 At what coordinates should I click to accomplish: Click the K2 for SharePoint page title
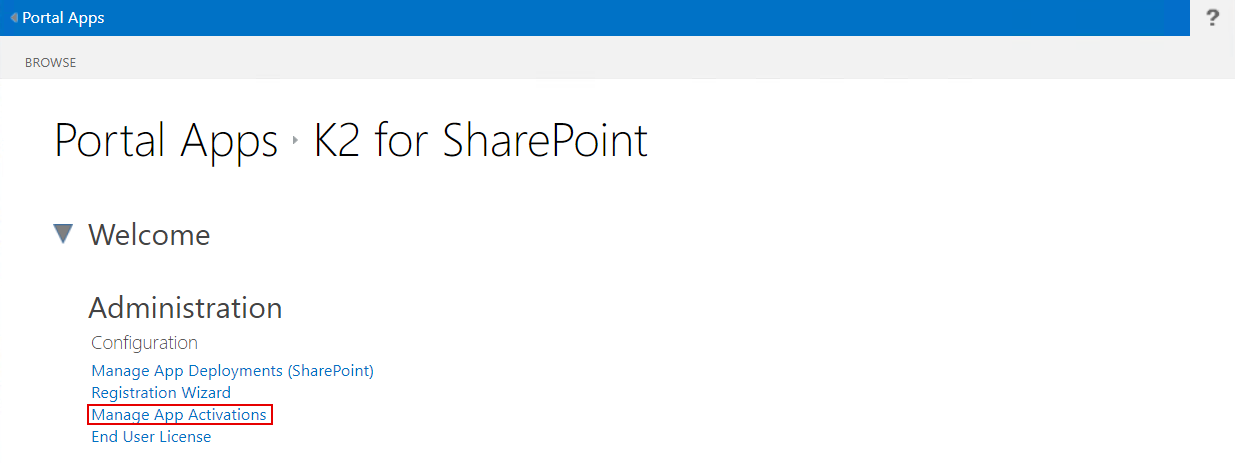[x=481, y=141]
